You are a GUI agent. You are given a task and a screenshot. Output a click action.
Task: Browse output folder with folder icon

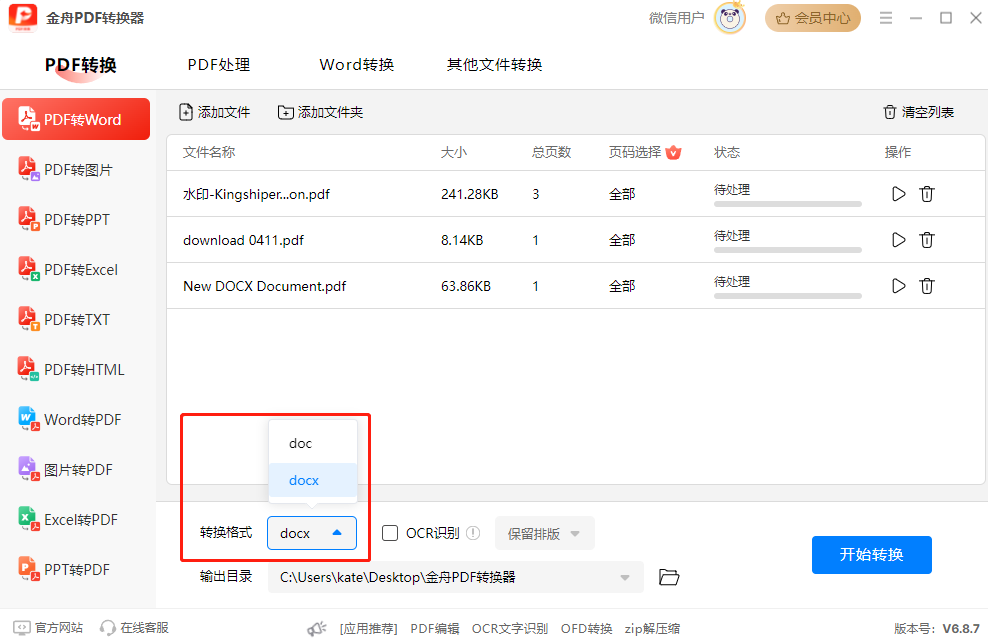(x=669, y=577)
